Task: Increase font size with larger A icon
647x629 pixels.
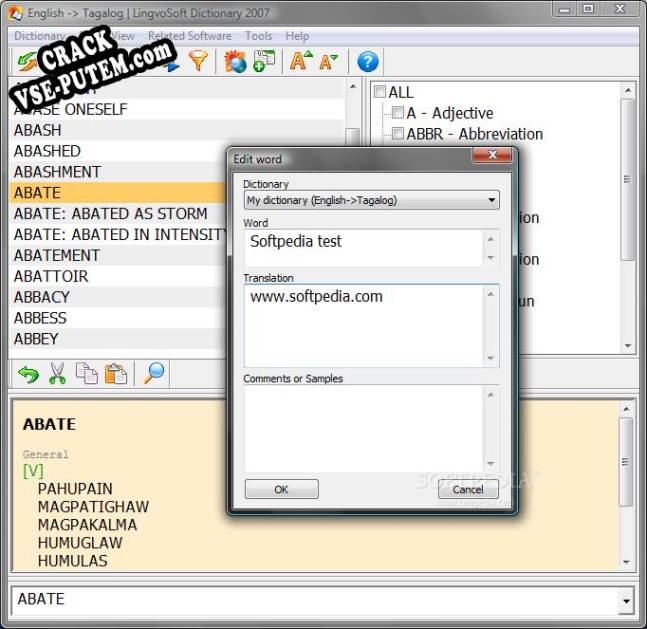Action: pos(301,61)
